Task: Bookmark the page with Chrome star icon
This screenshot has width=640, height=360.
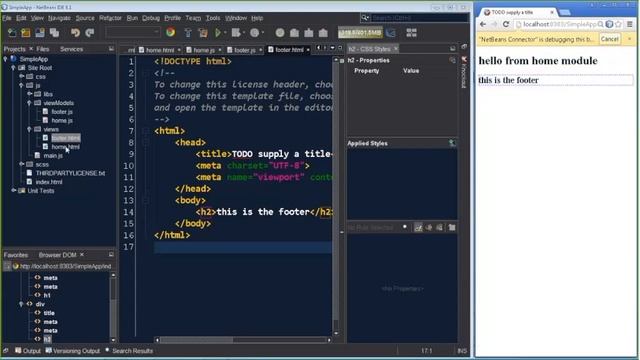Action: tap(618, 24)
